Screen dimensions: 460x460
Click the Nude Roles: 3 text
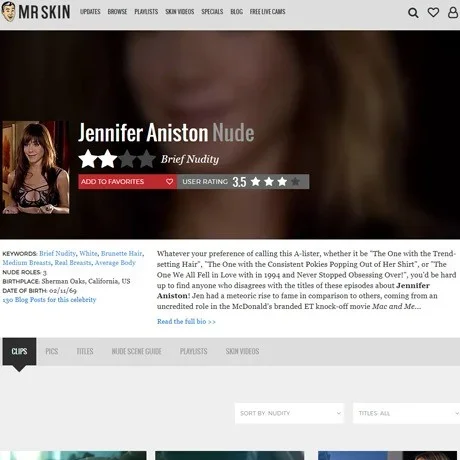24,272
